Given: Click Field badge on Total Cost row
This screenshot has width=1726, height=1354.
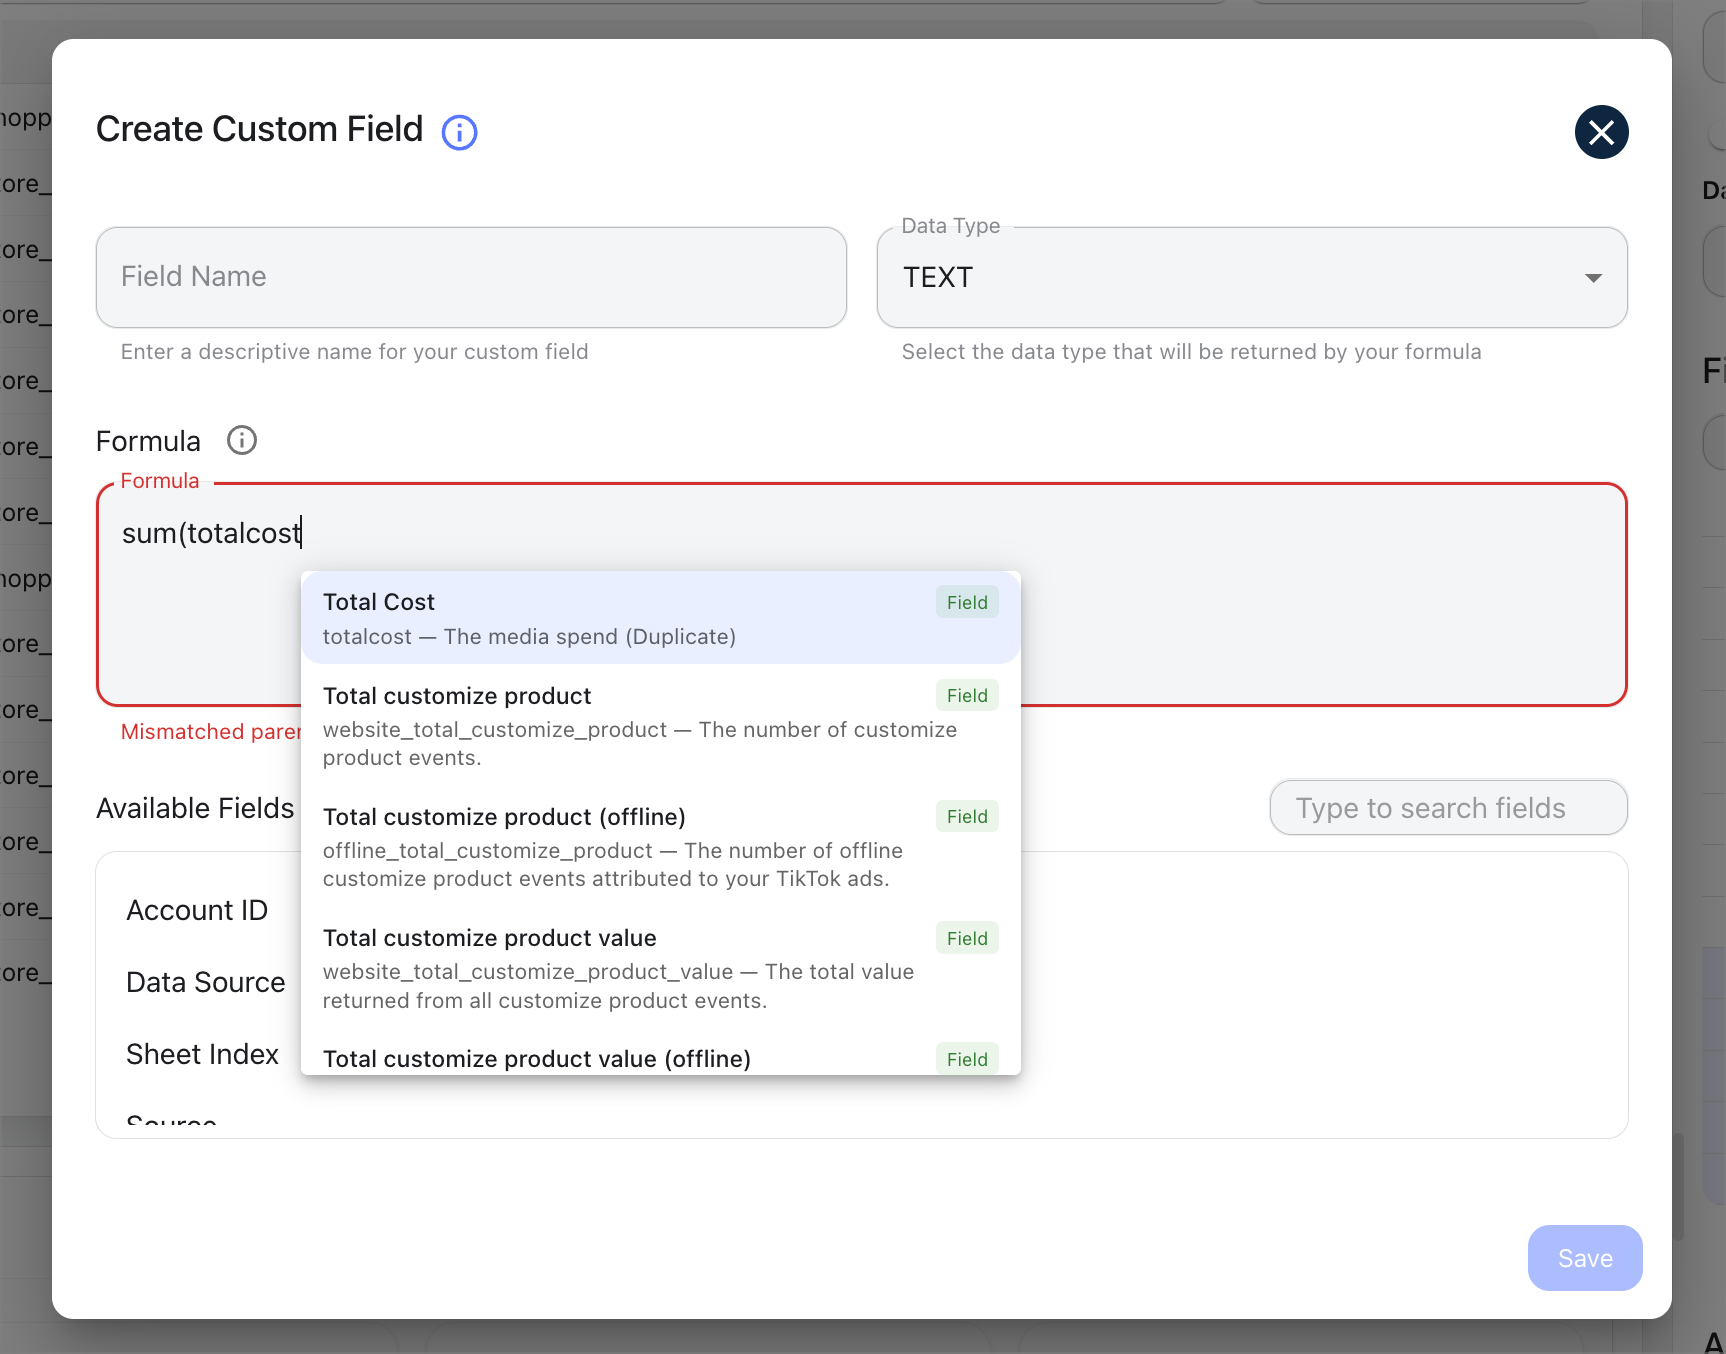Looking at the screenshot, I should coord(966,602).
